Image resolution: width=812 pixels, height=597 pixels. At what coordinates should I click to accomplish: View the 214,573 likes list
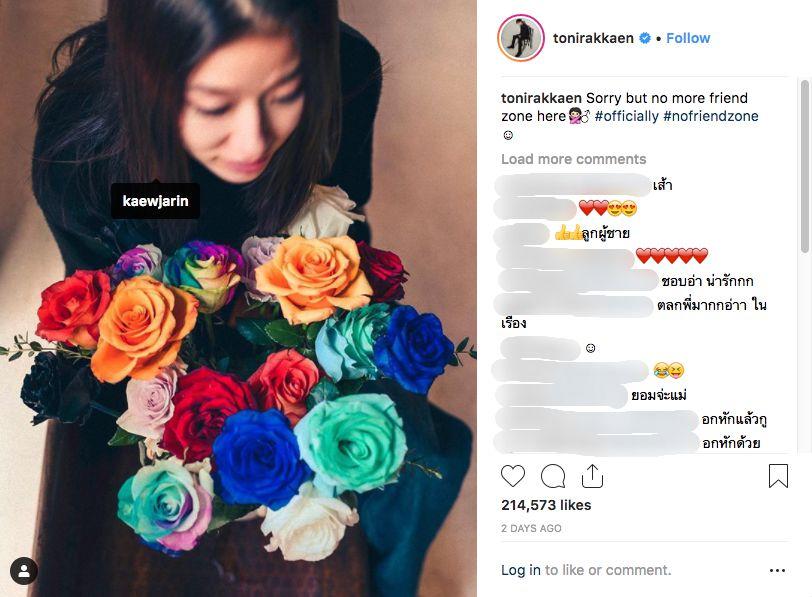[546, 505]
